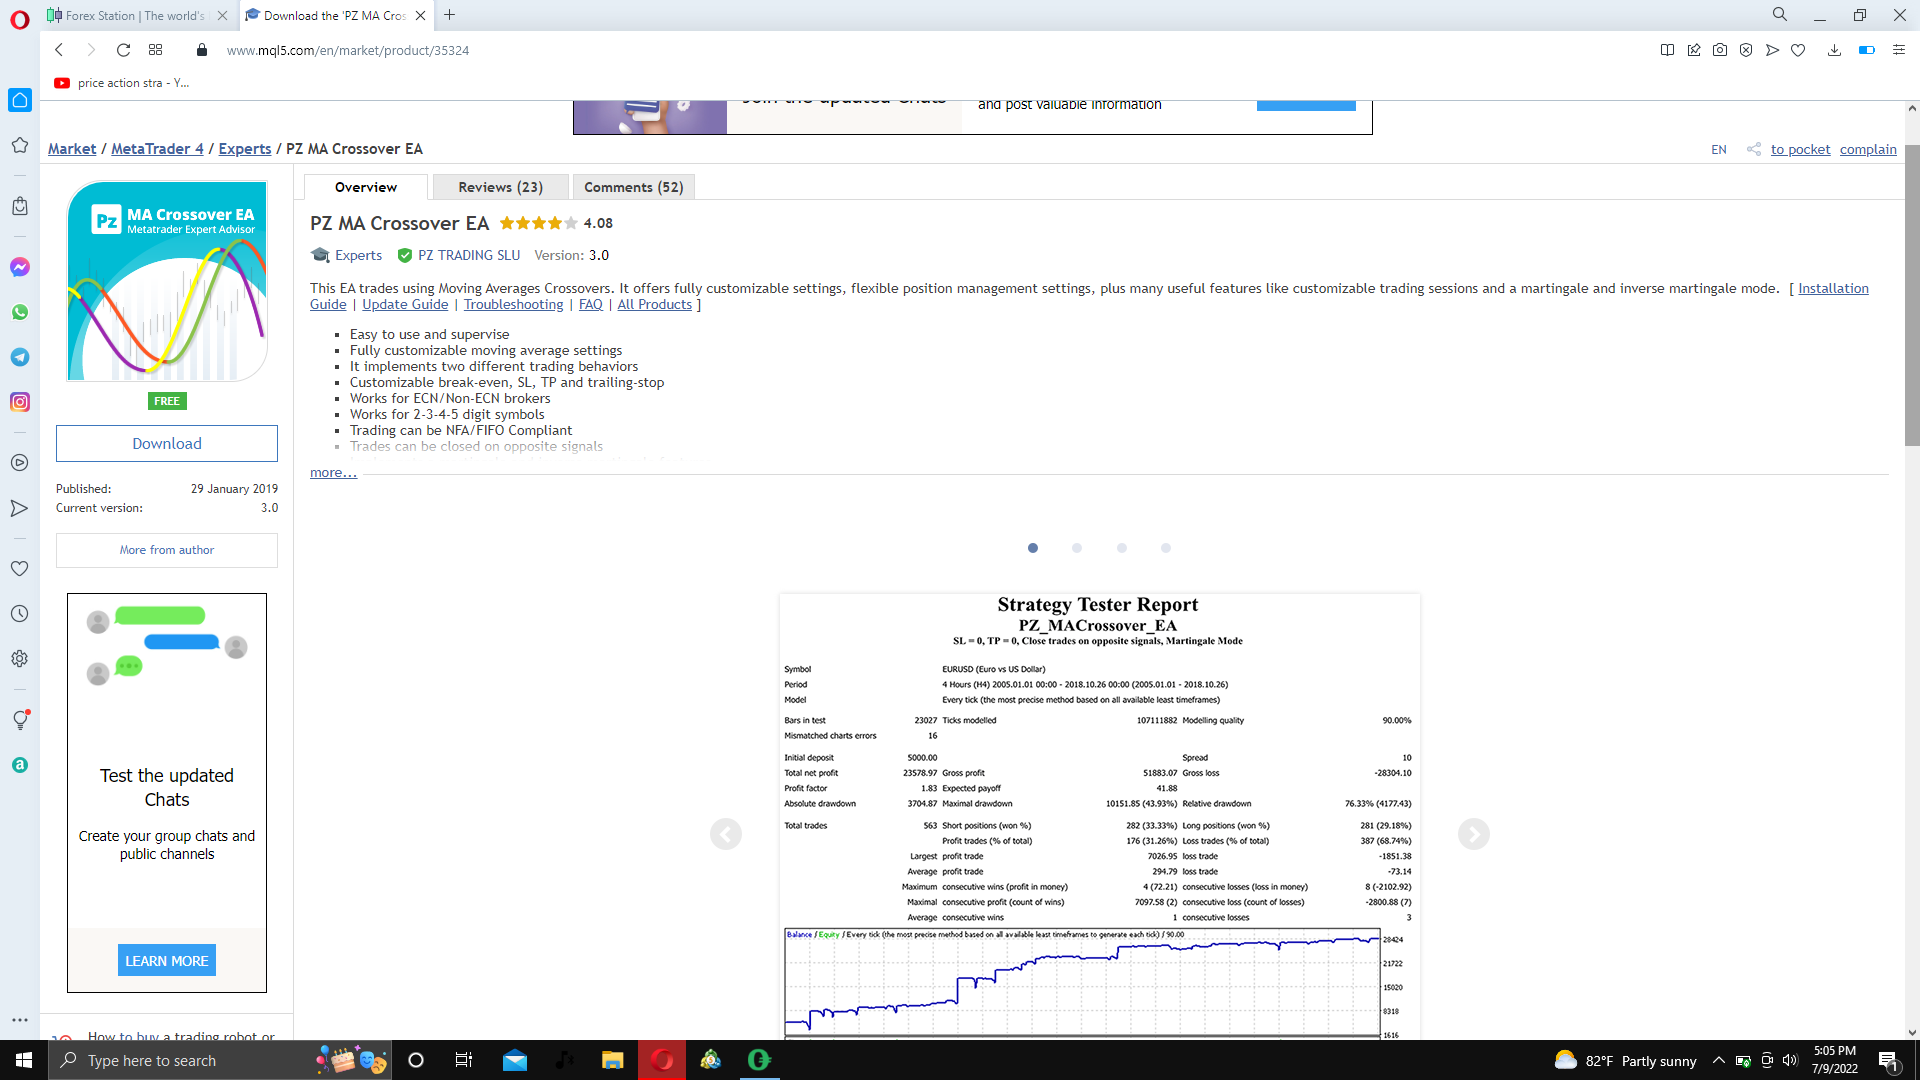The height and width of the screenshot is (1080, 1920).
Task: Reload the current page
Action: click(x=123, y=50)
